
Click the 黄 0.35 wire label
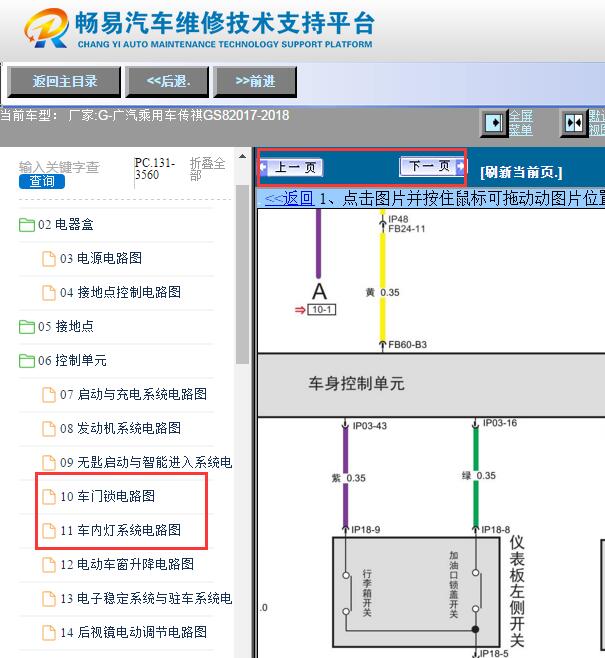382,292
